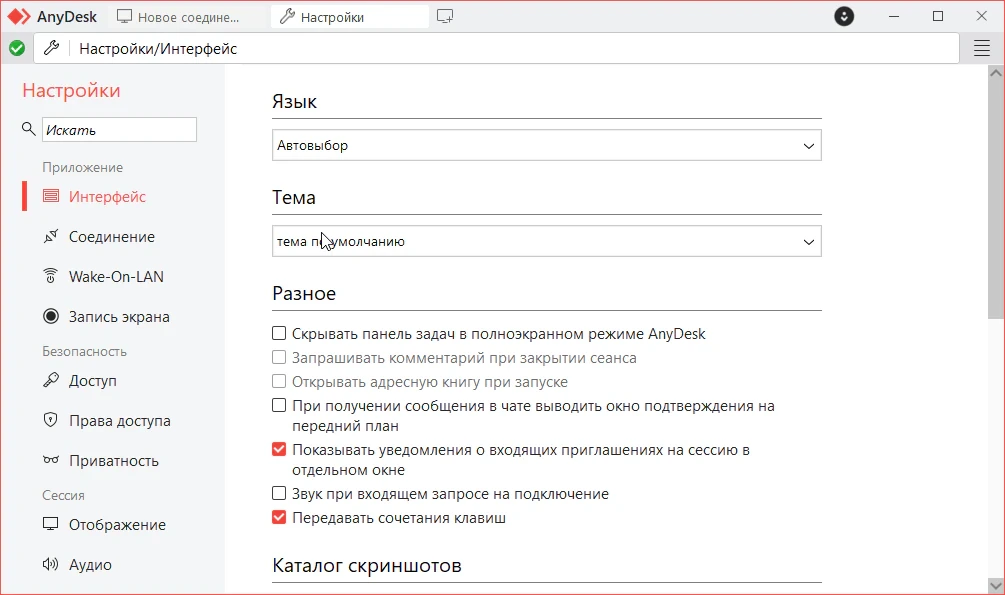Uncheck Передавать сочетания клавиш

pos(279,517)
